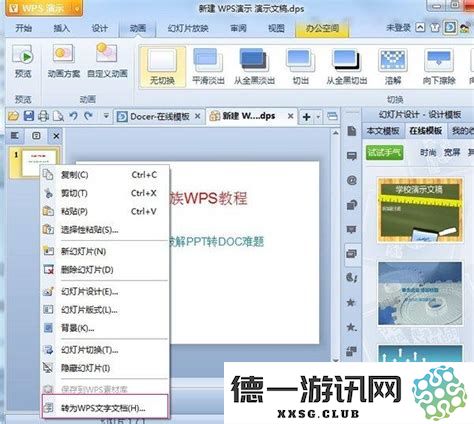Click the open folder icon in quick toolbar
This screenshot has width=474, height=424.
13,116
